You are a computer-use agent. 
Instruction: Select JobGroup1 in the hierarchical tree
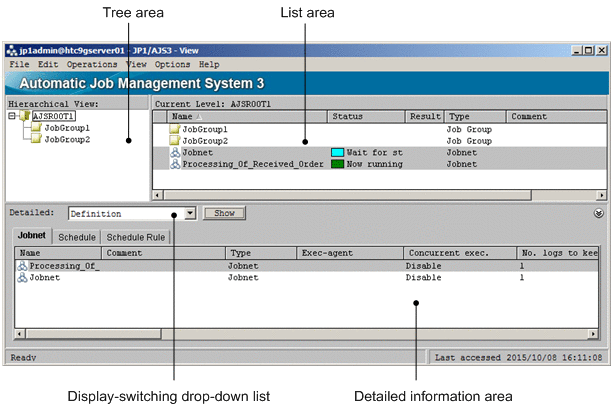click(x=67, y=128)
